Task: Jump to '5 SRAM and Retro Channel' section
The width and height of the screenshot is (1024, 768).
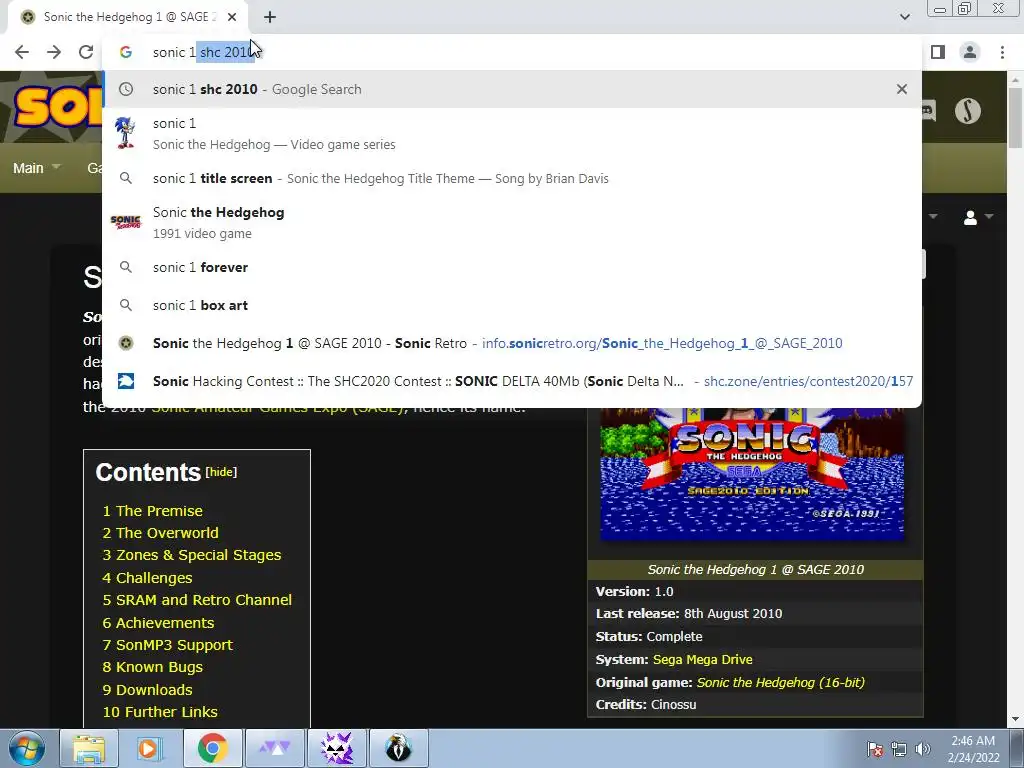Action: (197, 600)
